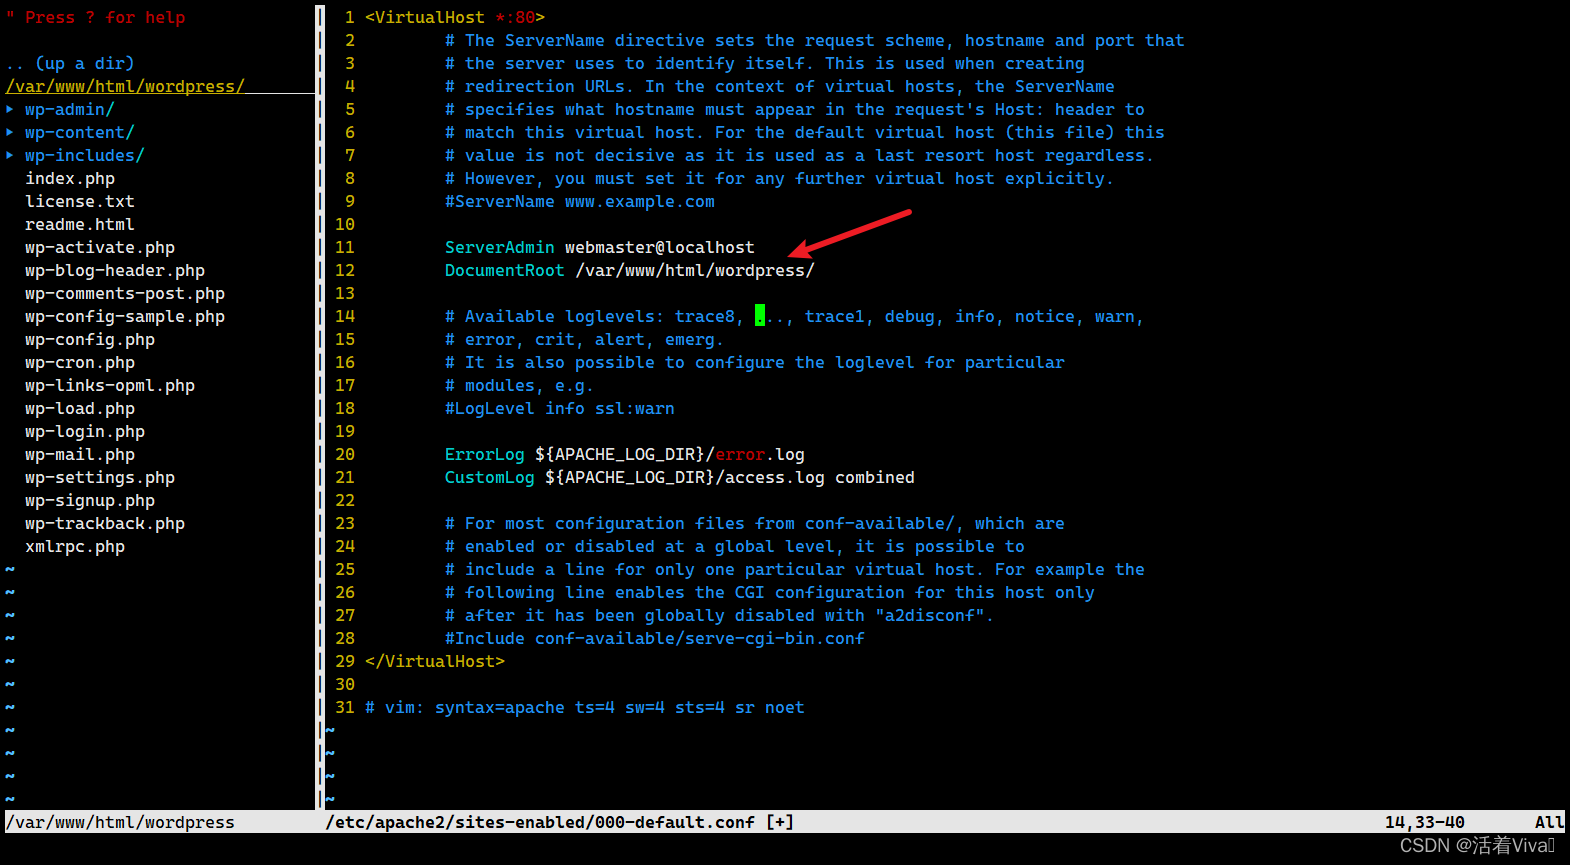Click the ErrorLog directive keyword
This screenshot has height=865, width=1570.
pyautogui.click(x=485, y=454)
